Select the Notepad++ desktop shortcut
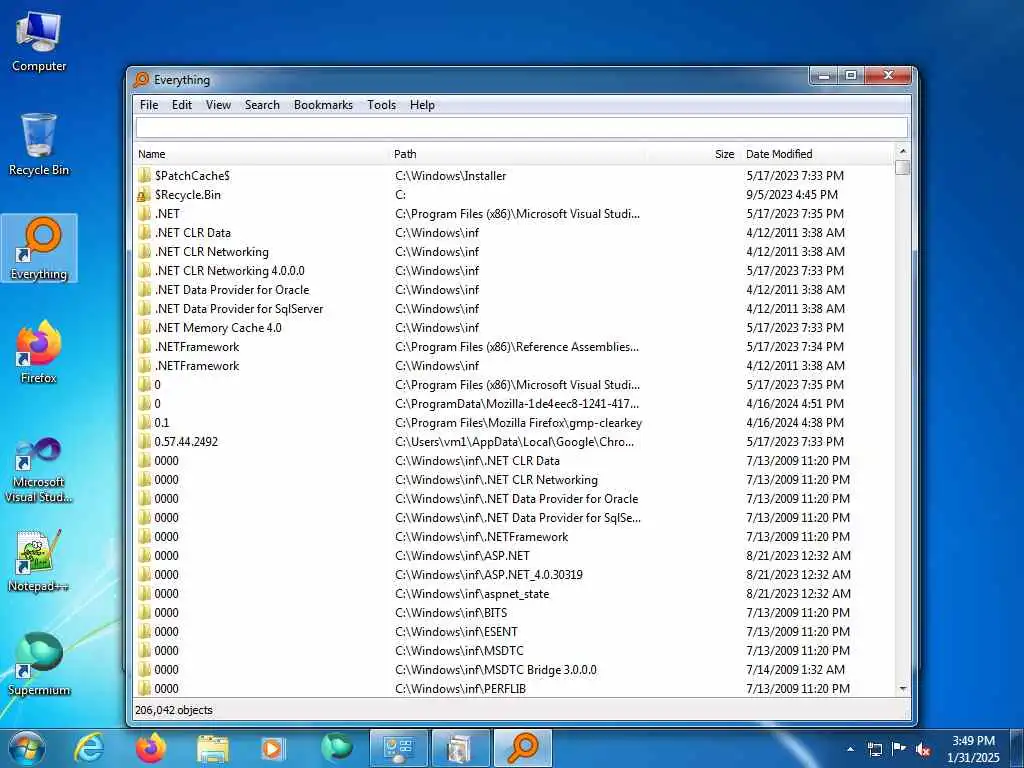The height and width of the screenshot is (768, 1024). [x=39, y=560]
